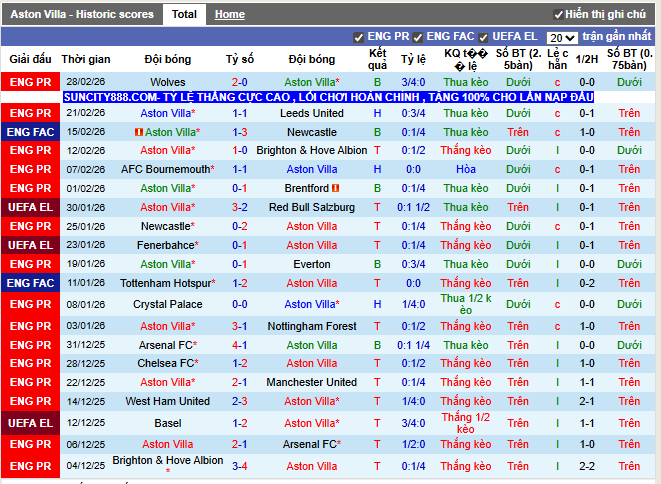Image resolution: width=661 pixels, height=484 pixels.
Task: Switch to the Home tab
Action: click(230, 14)
